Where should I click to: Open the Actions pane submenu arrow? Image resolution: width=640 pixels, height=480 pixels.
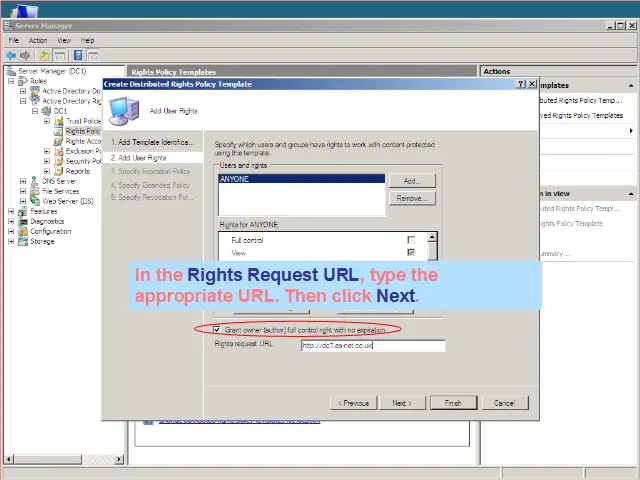[631, 131]
